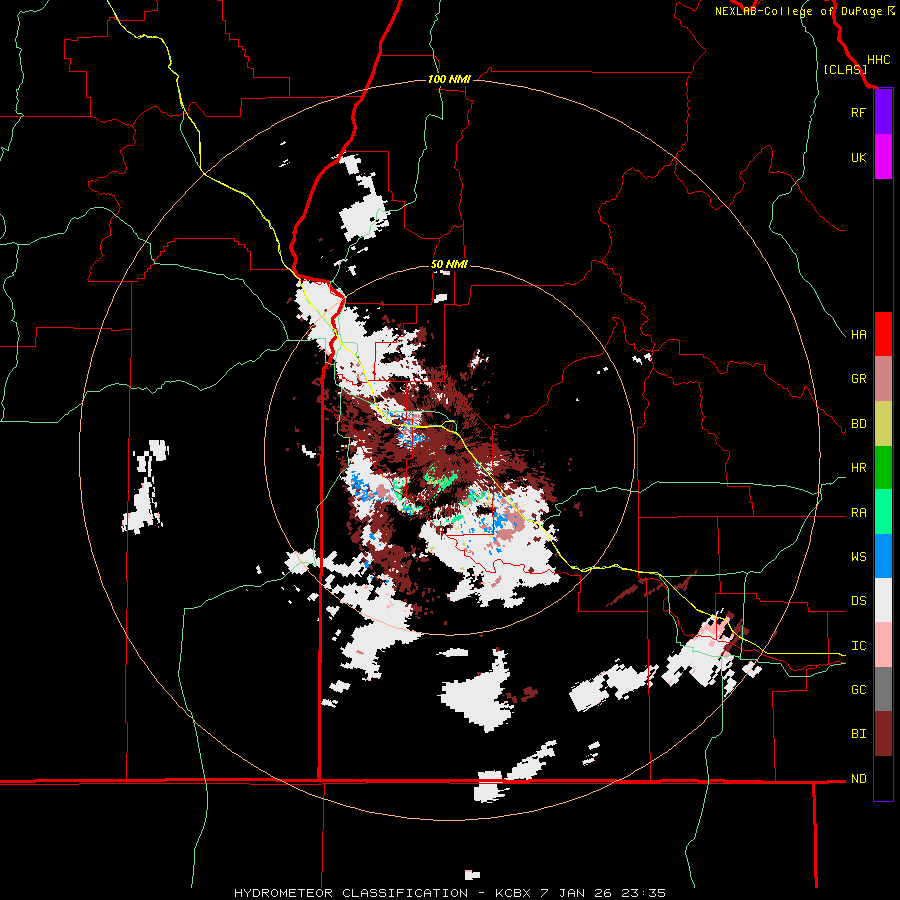Click the WS blue legend swatch
900x900 pixels.
tap(883, 556)
